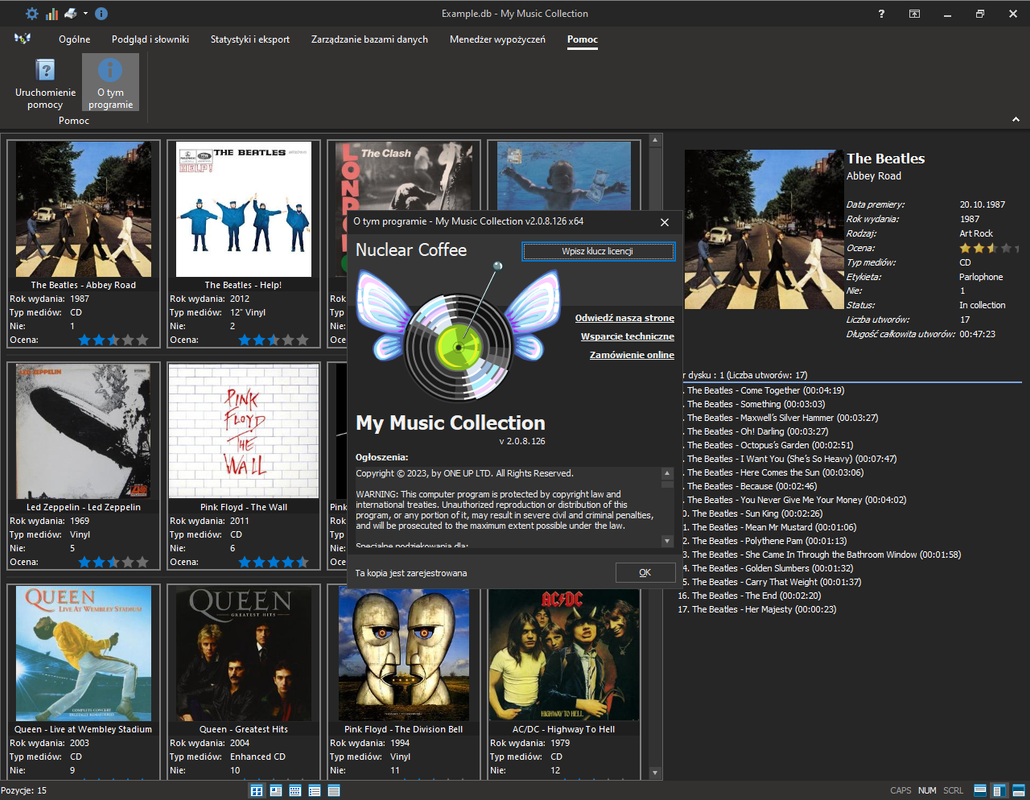Viewport: 1030px width, 800px height.
Task: Select the Pomoc ribbon tab
Action: point(583,39)
